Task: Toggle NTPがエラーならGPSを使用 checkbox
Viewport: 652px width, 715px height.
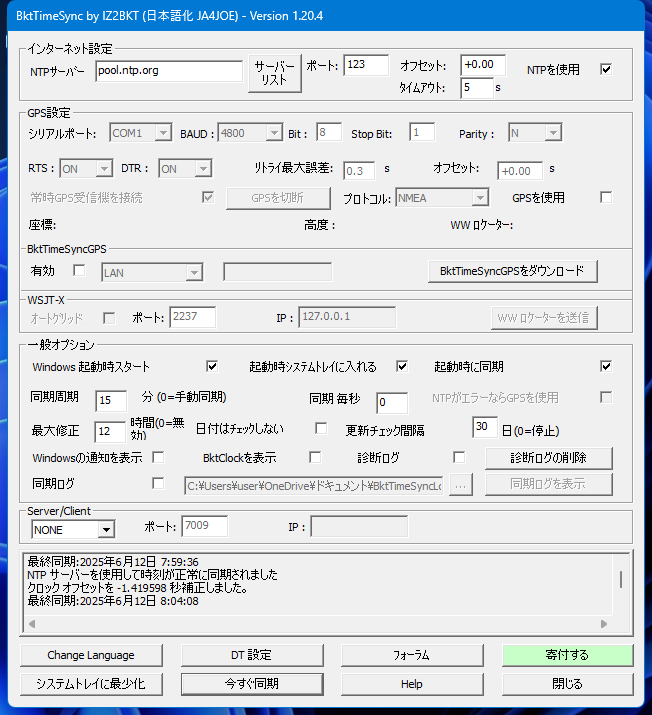Action: 605,397
